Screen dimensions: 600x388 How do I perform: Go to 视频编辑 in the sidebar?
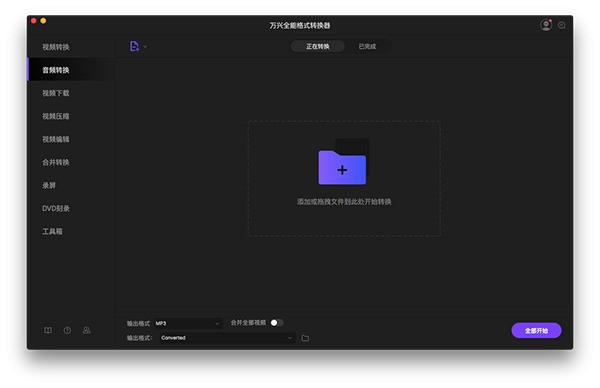56,139
